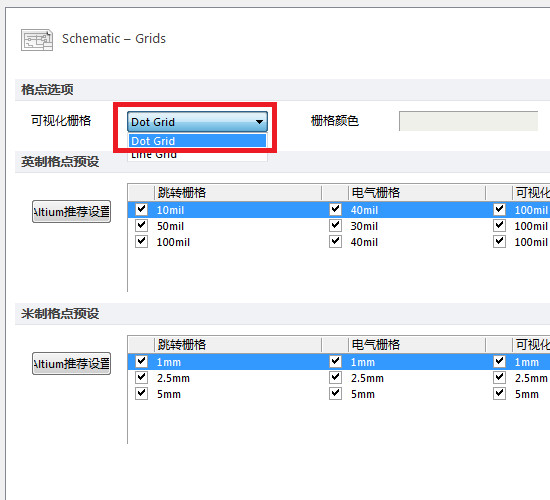Click 跳转栅格 column header in imperial table
Viewport: 550px width, 500px height.
238,193
